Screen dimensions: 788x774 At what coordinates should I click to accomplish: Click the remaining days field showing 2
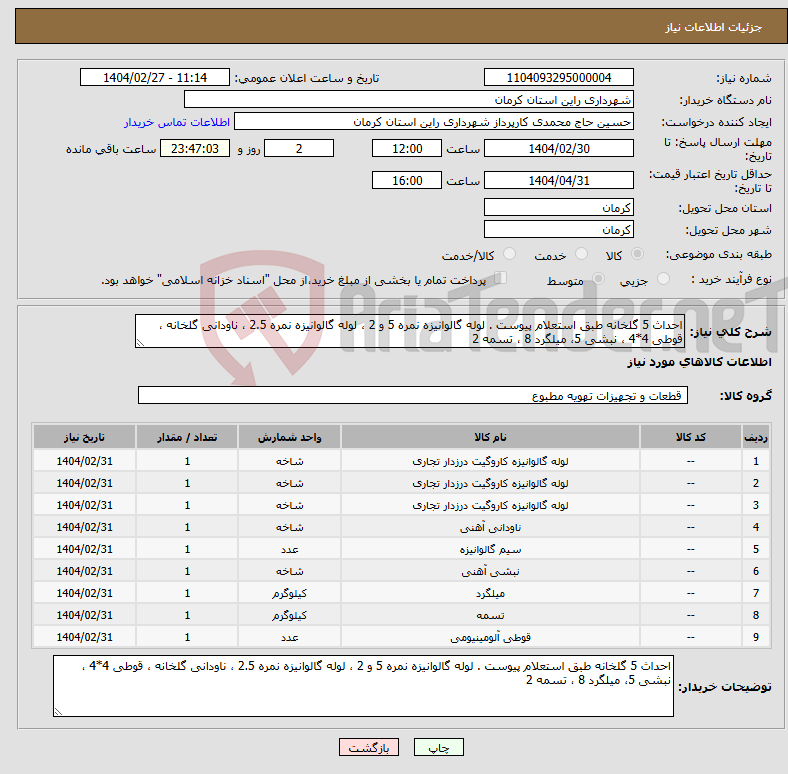[x=299, y=149]
